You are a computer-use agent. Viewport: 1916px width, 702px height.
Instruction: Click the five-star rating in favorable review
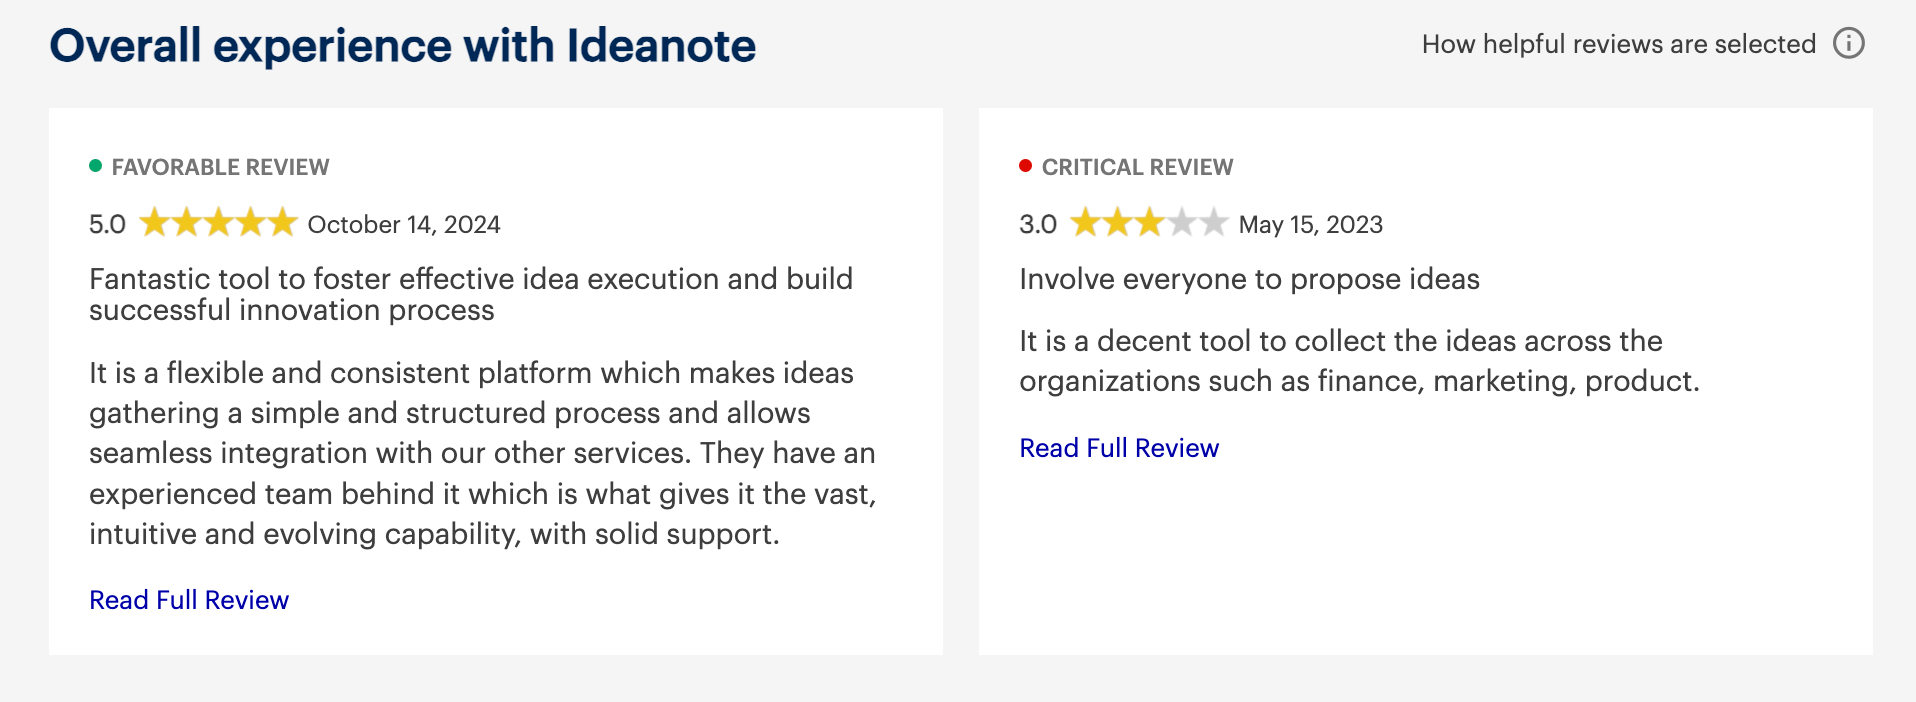pos(218,222)
